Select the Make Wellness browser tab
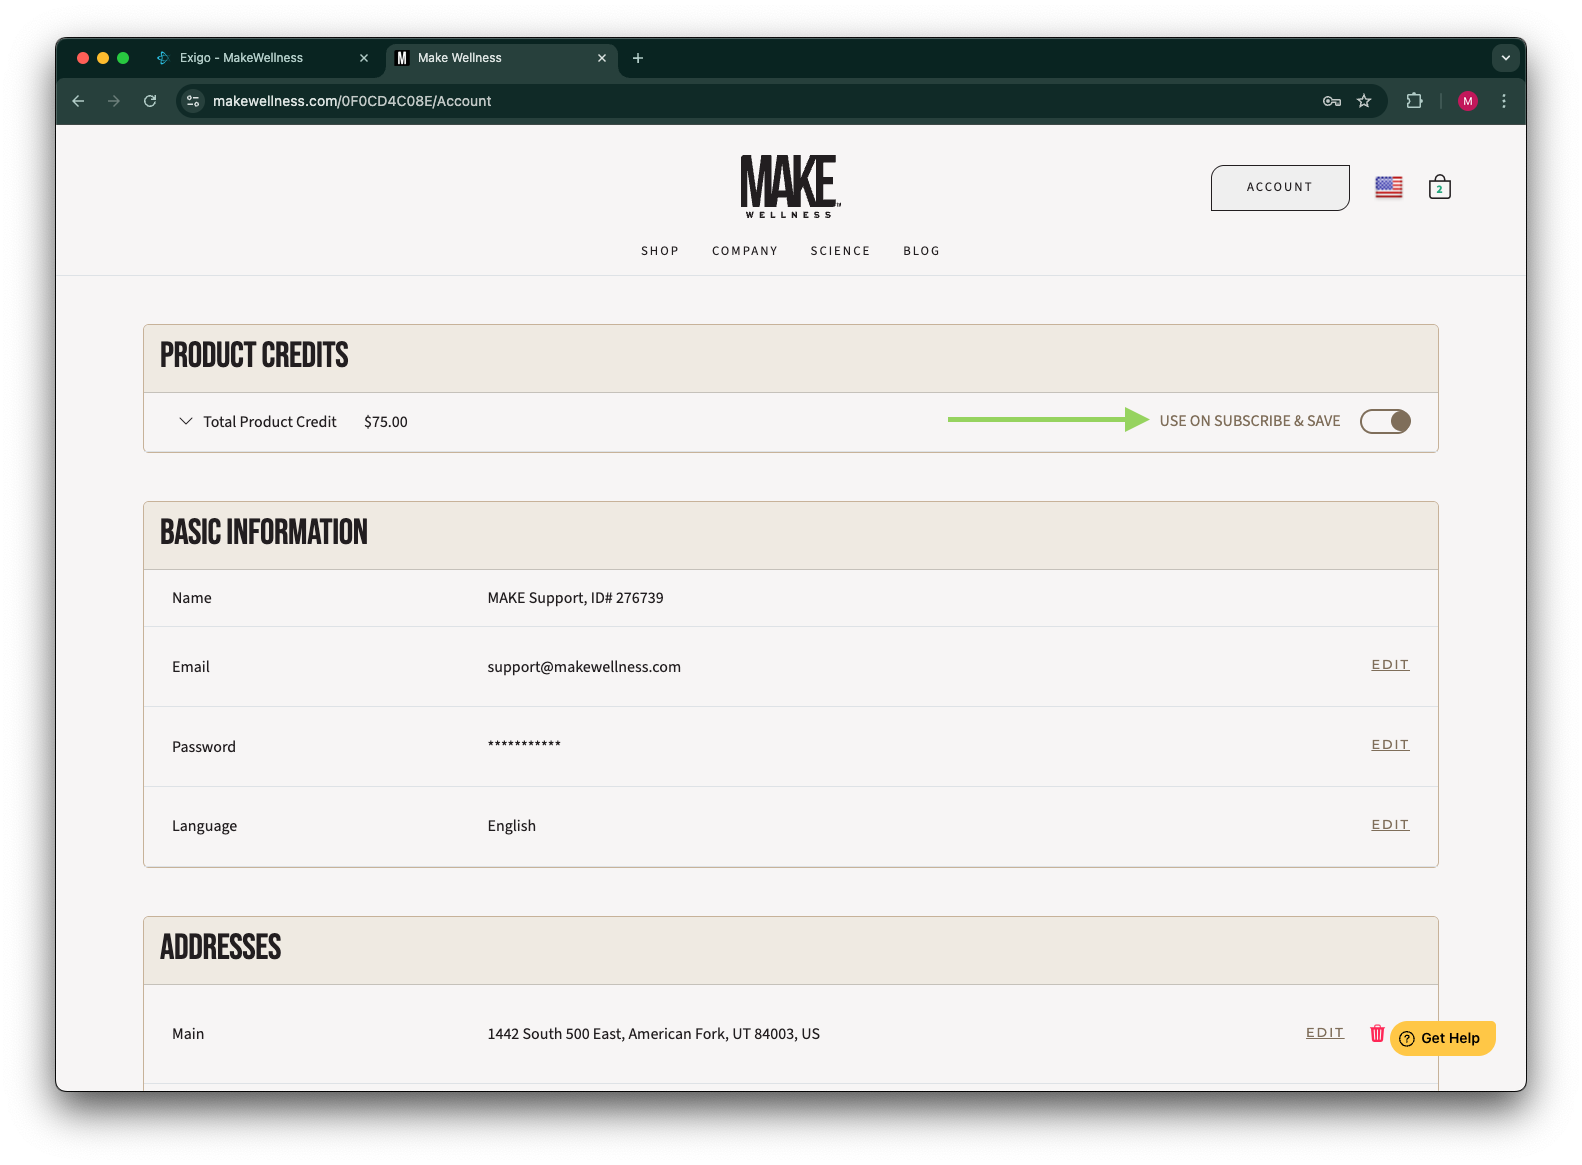Image resolution: width=1582 pixels, height=1165 pixels. (500, 58)
